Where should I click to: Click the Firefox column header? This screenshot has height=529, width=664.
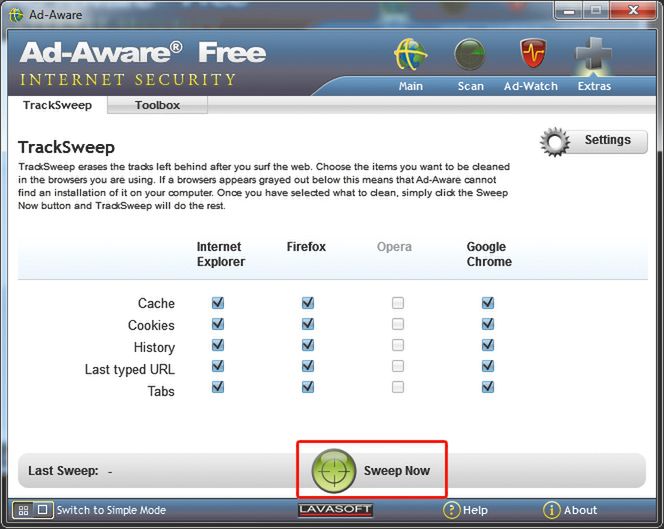[306, 246]
